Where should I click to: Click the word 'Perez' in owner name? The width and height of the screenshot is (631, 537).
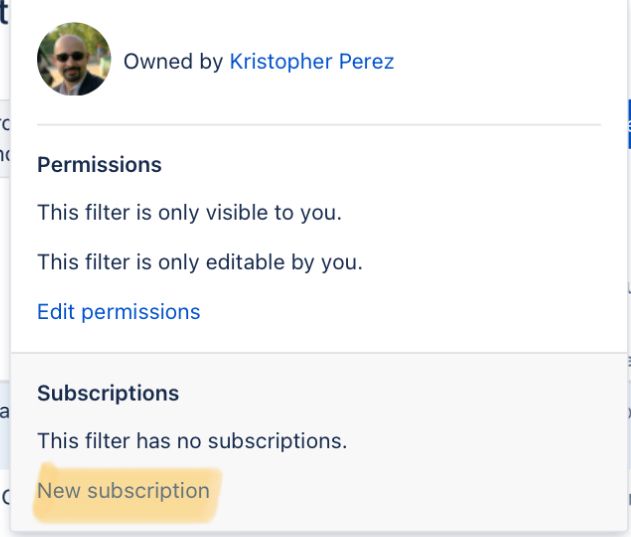[366, 62]
